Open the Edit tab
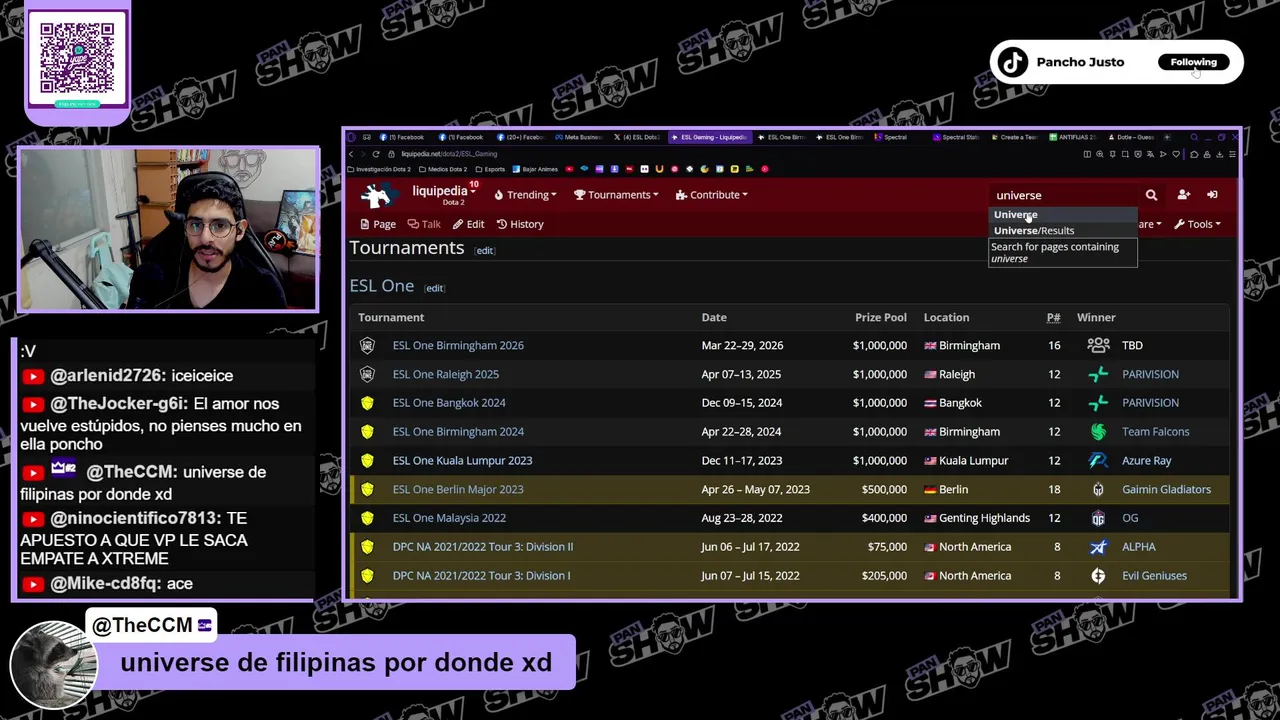 468,224
